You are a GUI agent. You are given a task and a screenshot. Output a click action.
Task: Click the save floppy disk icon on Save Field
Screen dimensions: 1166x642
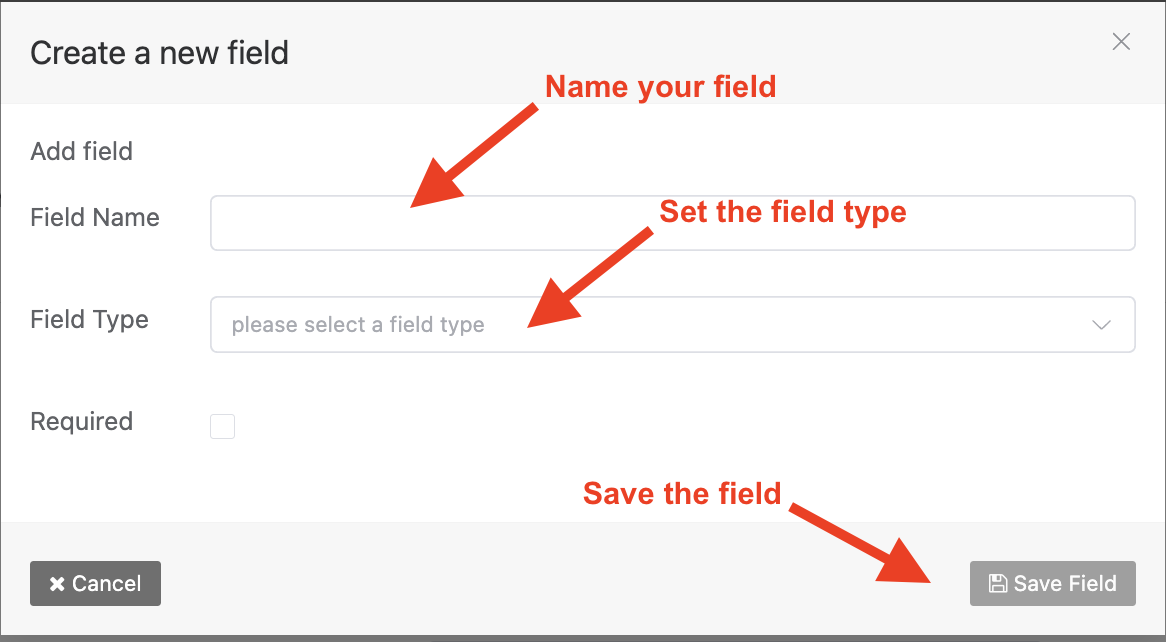coord(999,583)
